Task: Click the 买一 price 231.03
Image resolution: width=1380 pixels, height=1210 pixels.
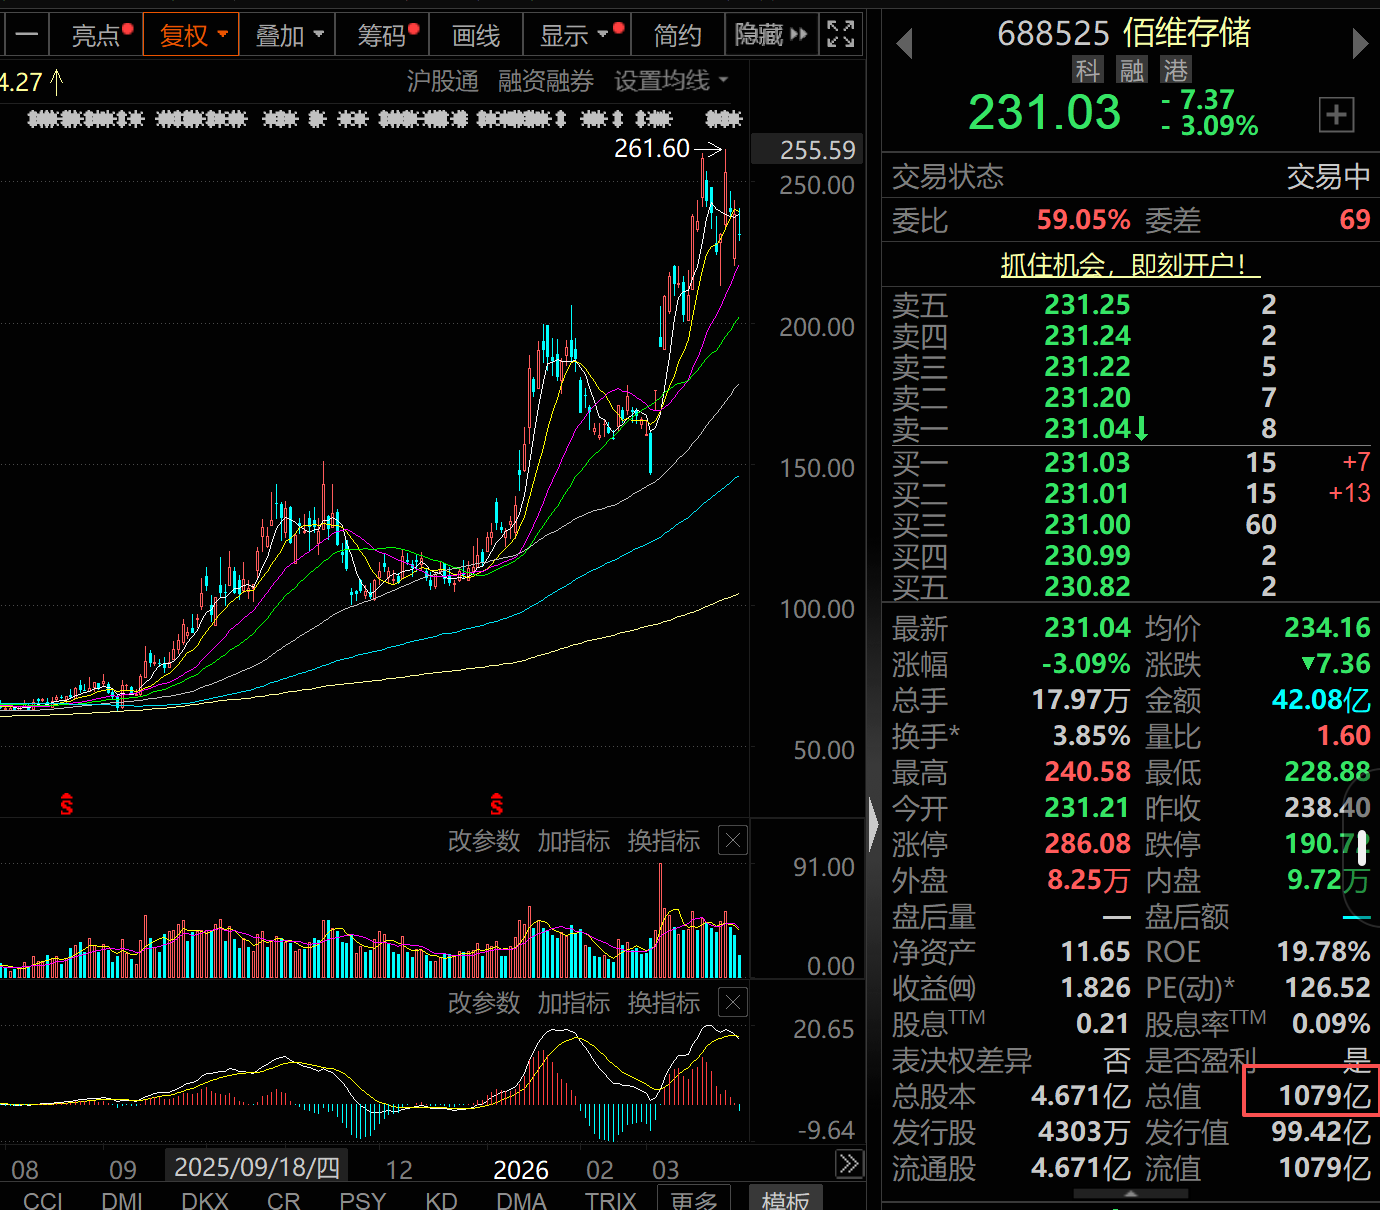Action: pos(1087,463)
